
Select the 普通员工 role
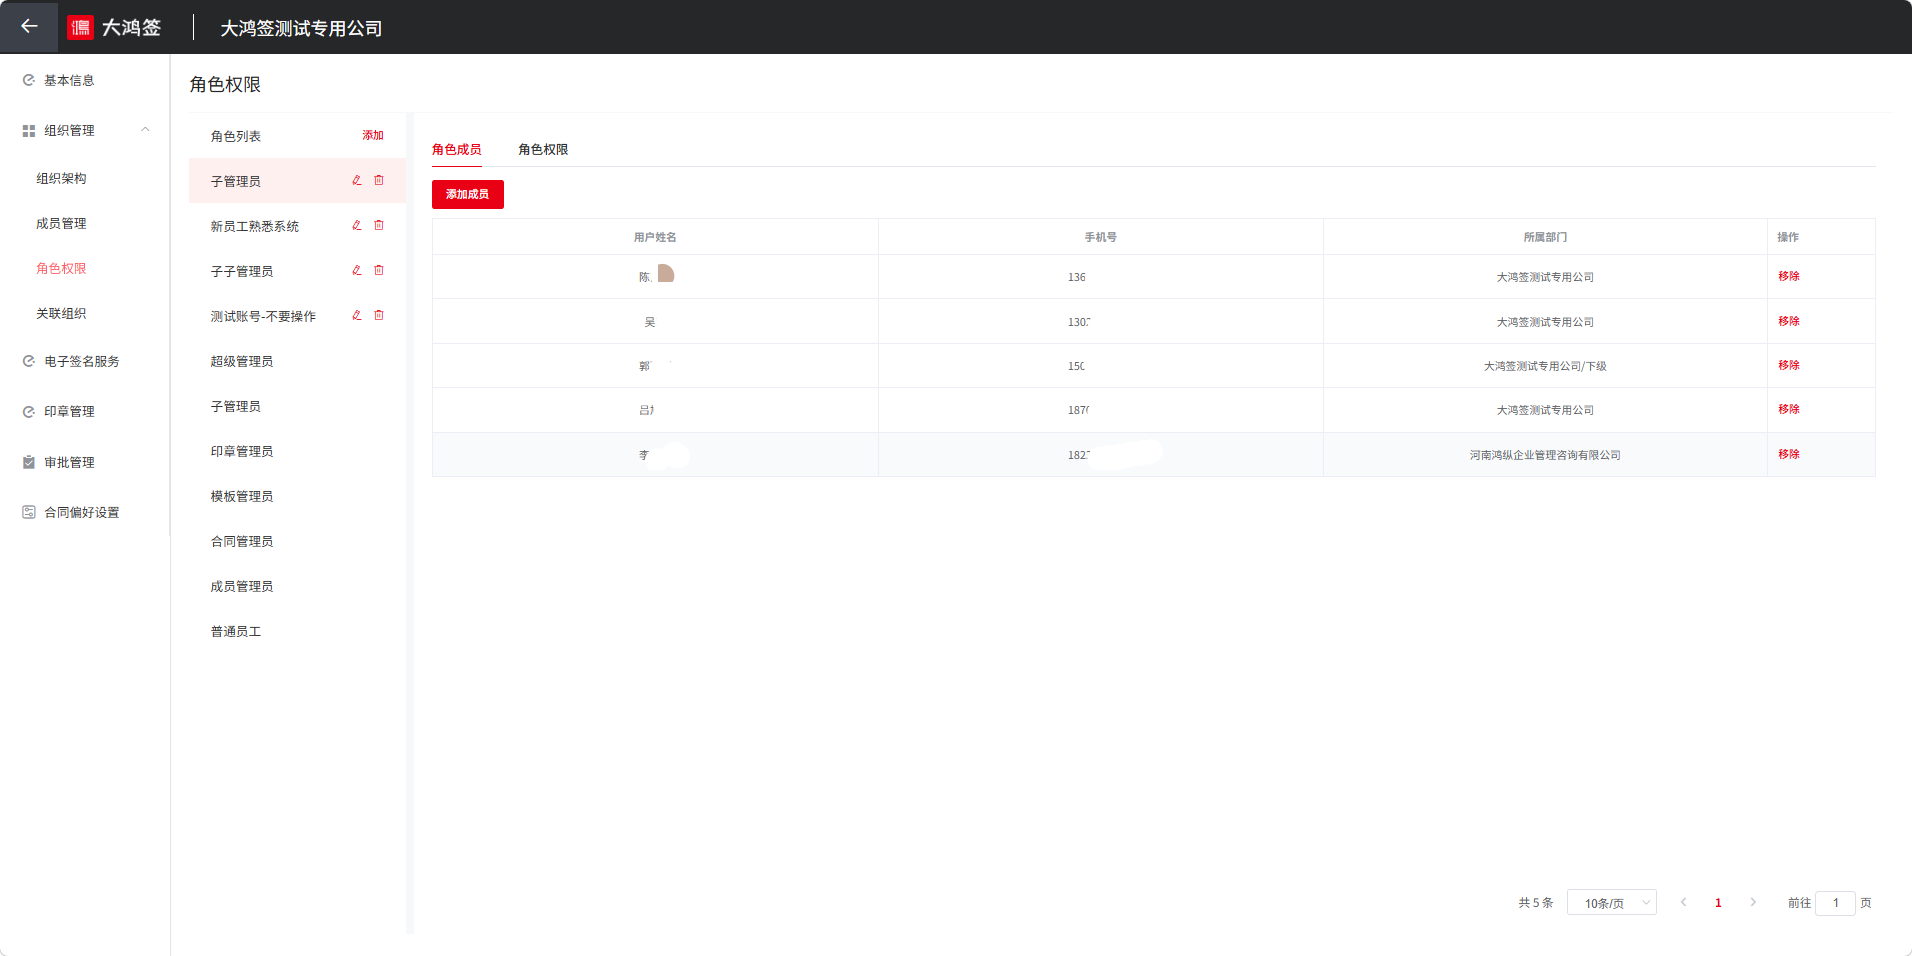pos(236,632)
